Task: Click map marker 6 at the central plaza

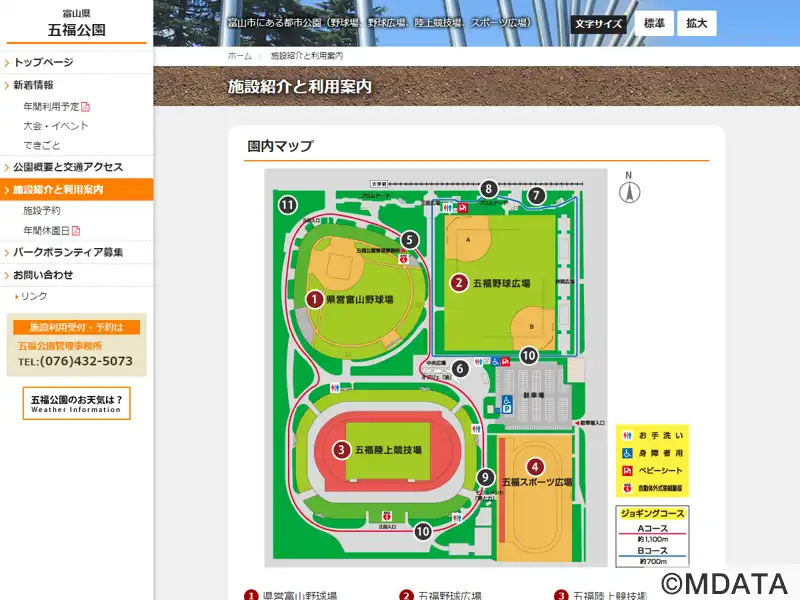Action: (460, 368)
